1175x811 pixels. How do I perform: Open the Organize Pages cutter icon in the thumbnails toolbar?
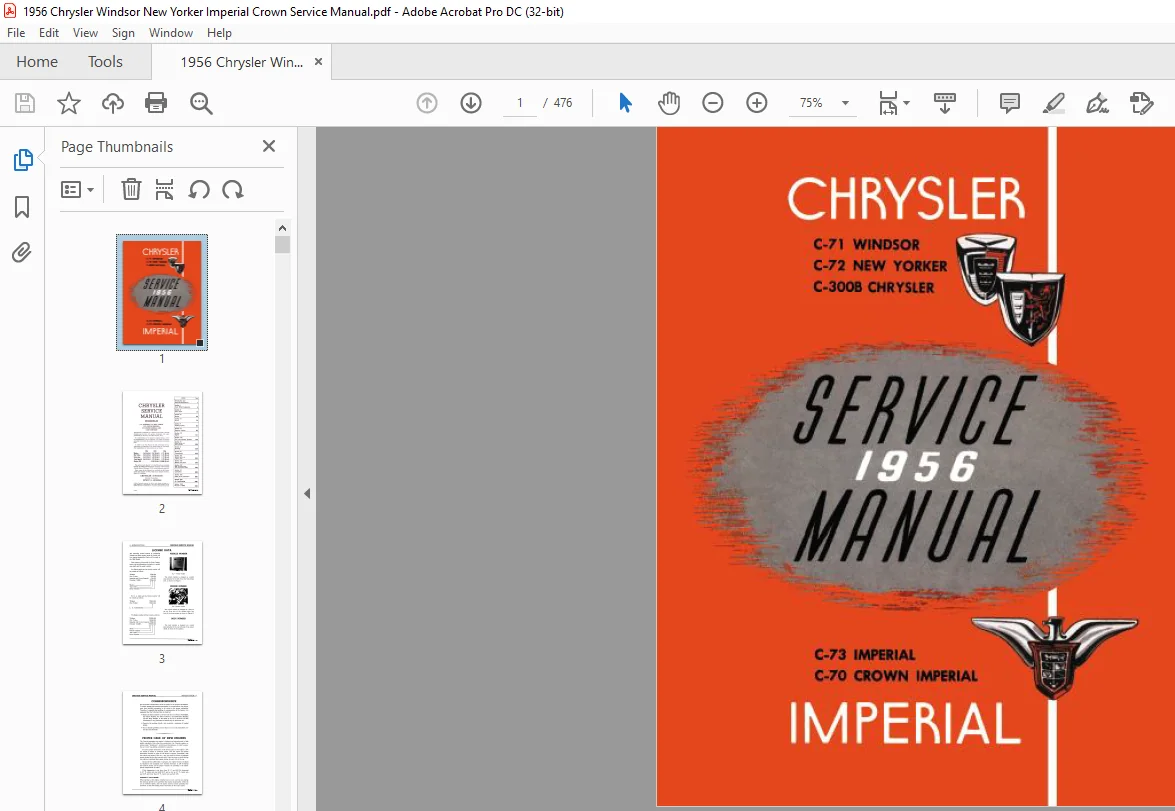164,189
